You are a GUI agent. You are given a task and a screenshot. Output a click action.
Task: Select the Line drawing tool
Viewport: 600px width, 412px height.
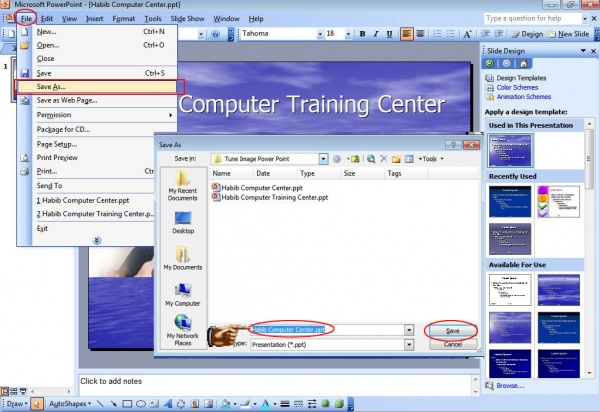[x=100, y=404]
